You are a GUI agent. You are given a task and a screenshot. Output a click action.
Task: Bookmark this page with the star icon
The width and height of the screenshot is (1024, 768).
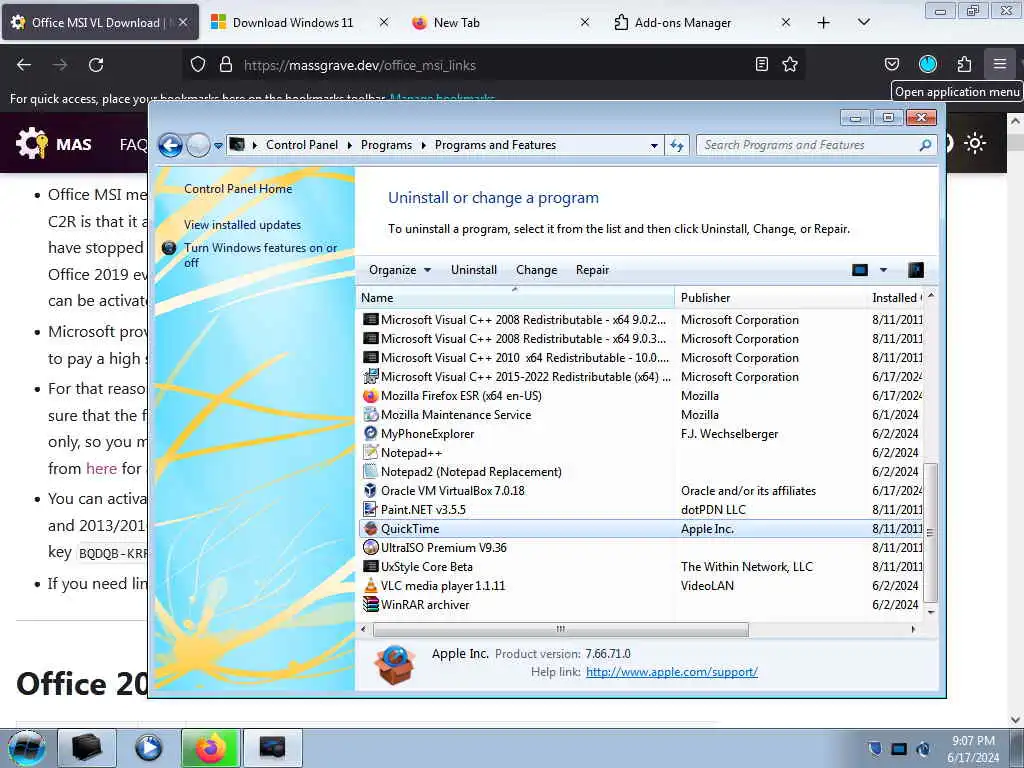pyautogui.click(x=790, y=64)
